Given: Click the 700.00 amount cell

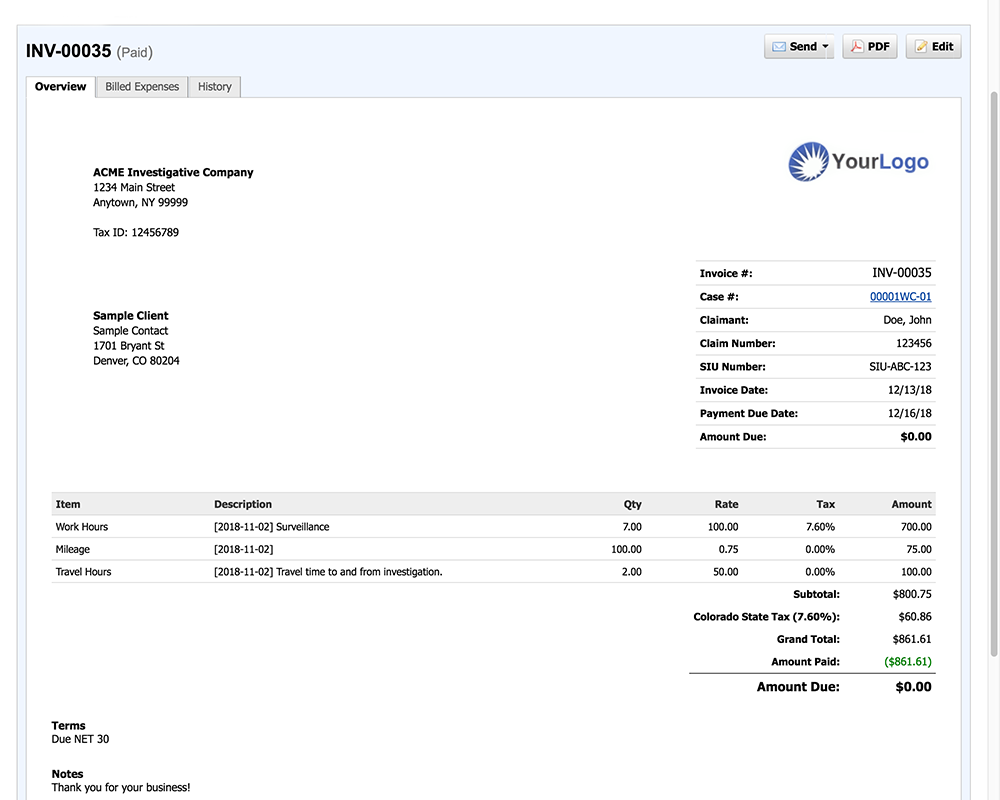Looking at the screenshot, I should pyautogui.click(x=916, y=527).
